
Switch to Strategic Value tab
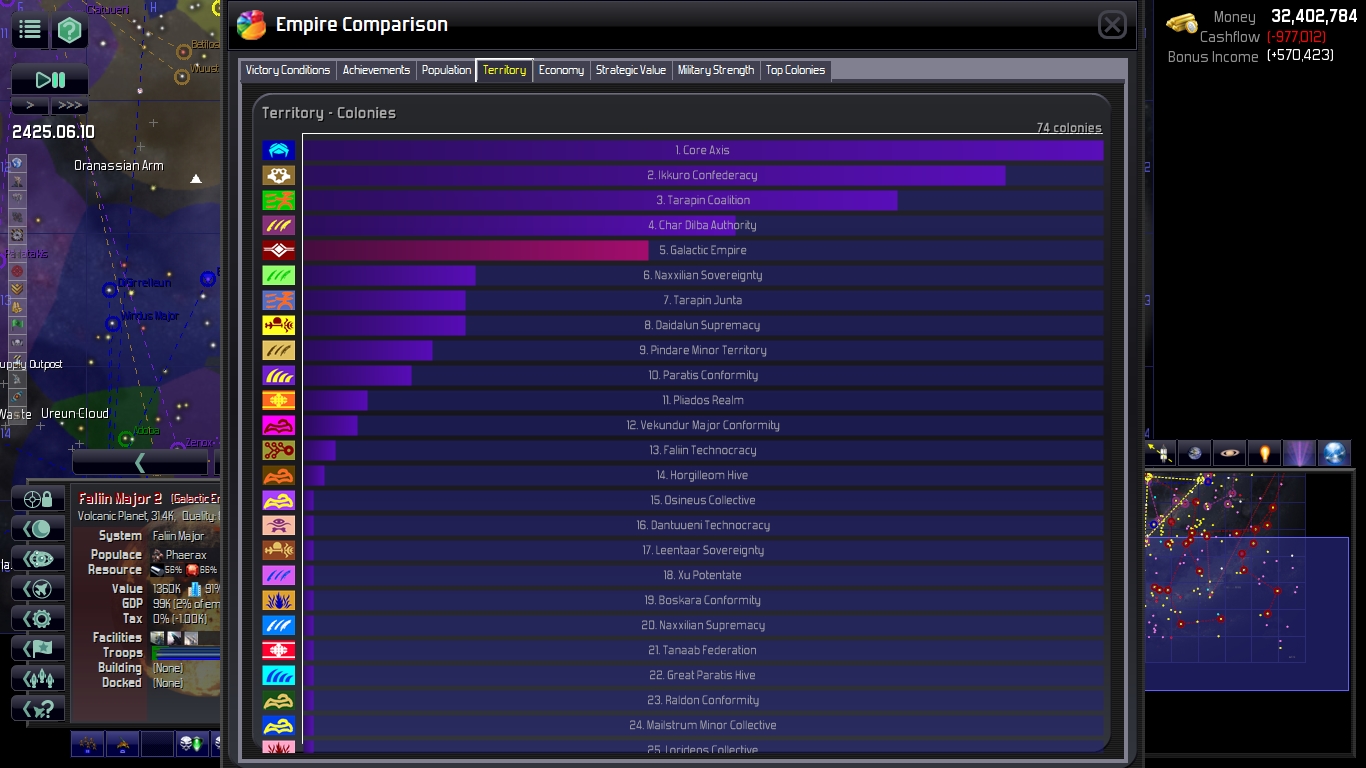pyautogui.click(x=630, y=70)
